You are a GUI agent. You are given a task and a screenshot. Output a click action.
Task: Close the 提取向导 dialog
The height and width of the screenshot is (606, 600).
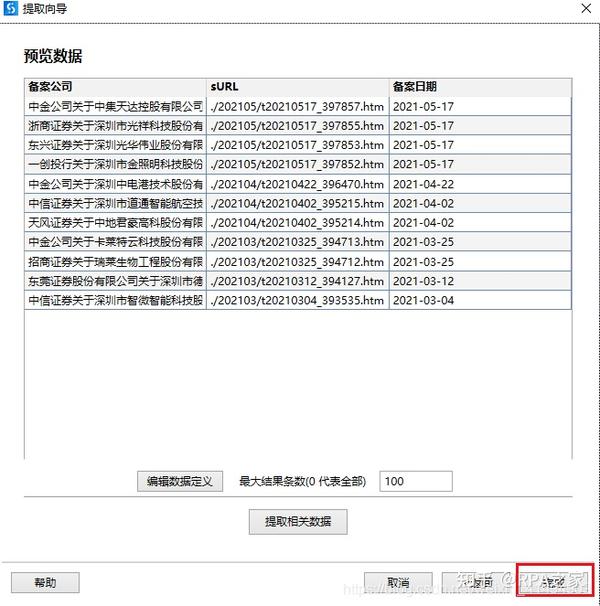tap(586, 8)
